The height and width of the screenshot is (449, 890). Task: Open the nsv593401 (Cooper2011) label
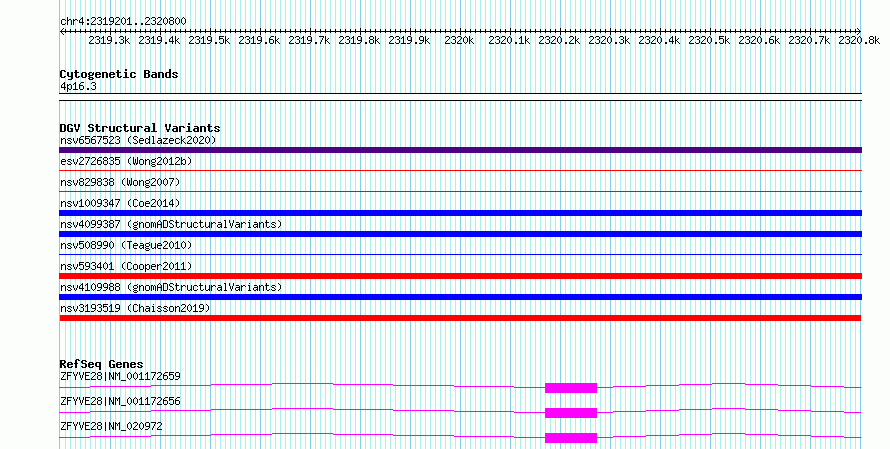click(126, 266)
